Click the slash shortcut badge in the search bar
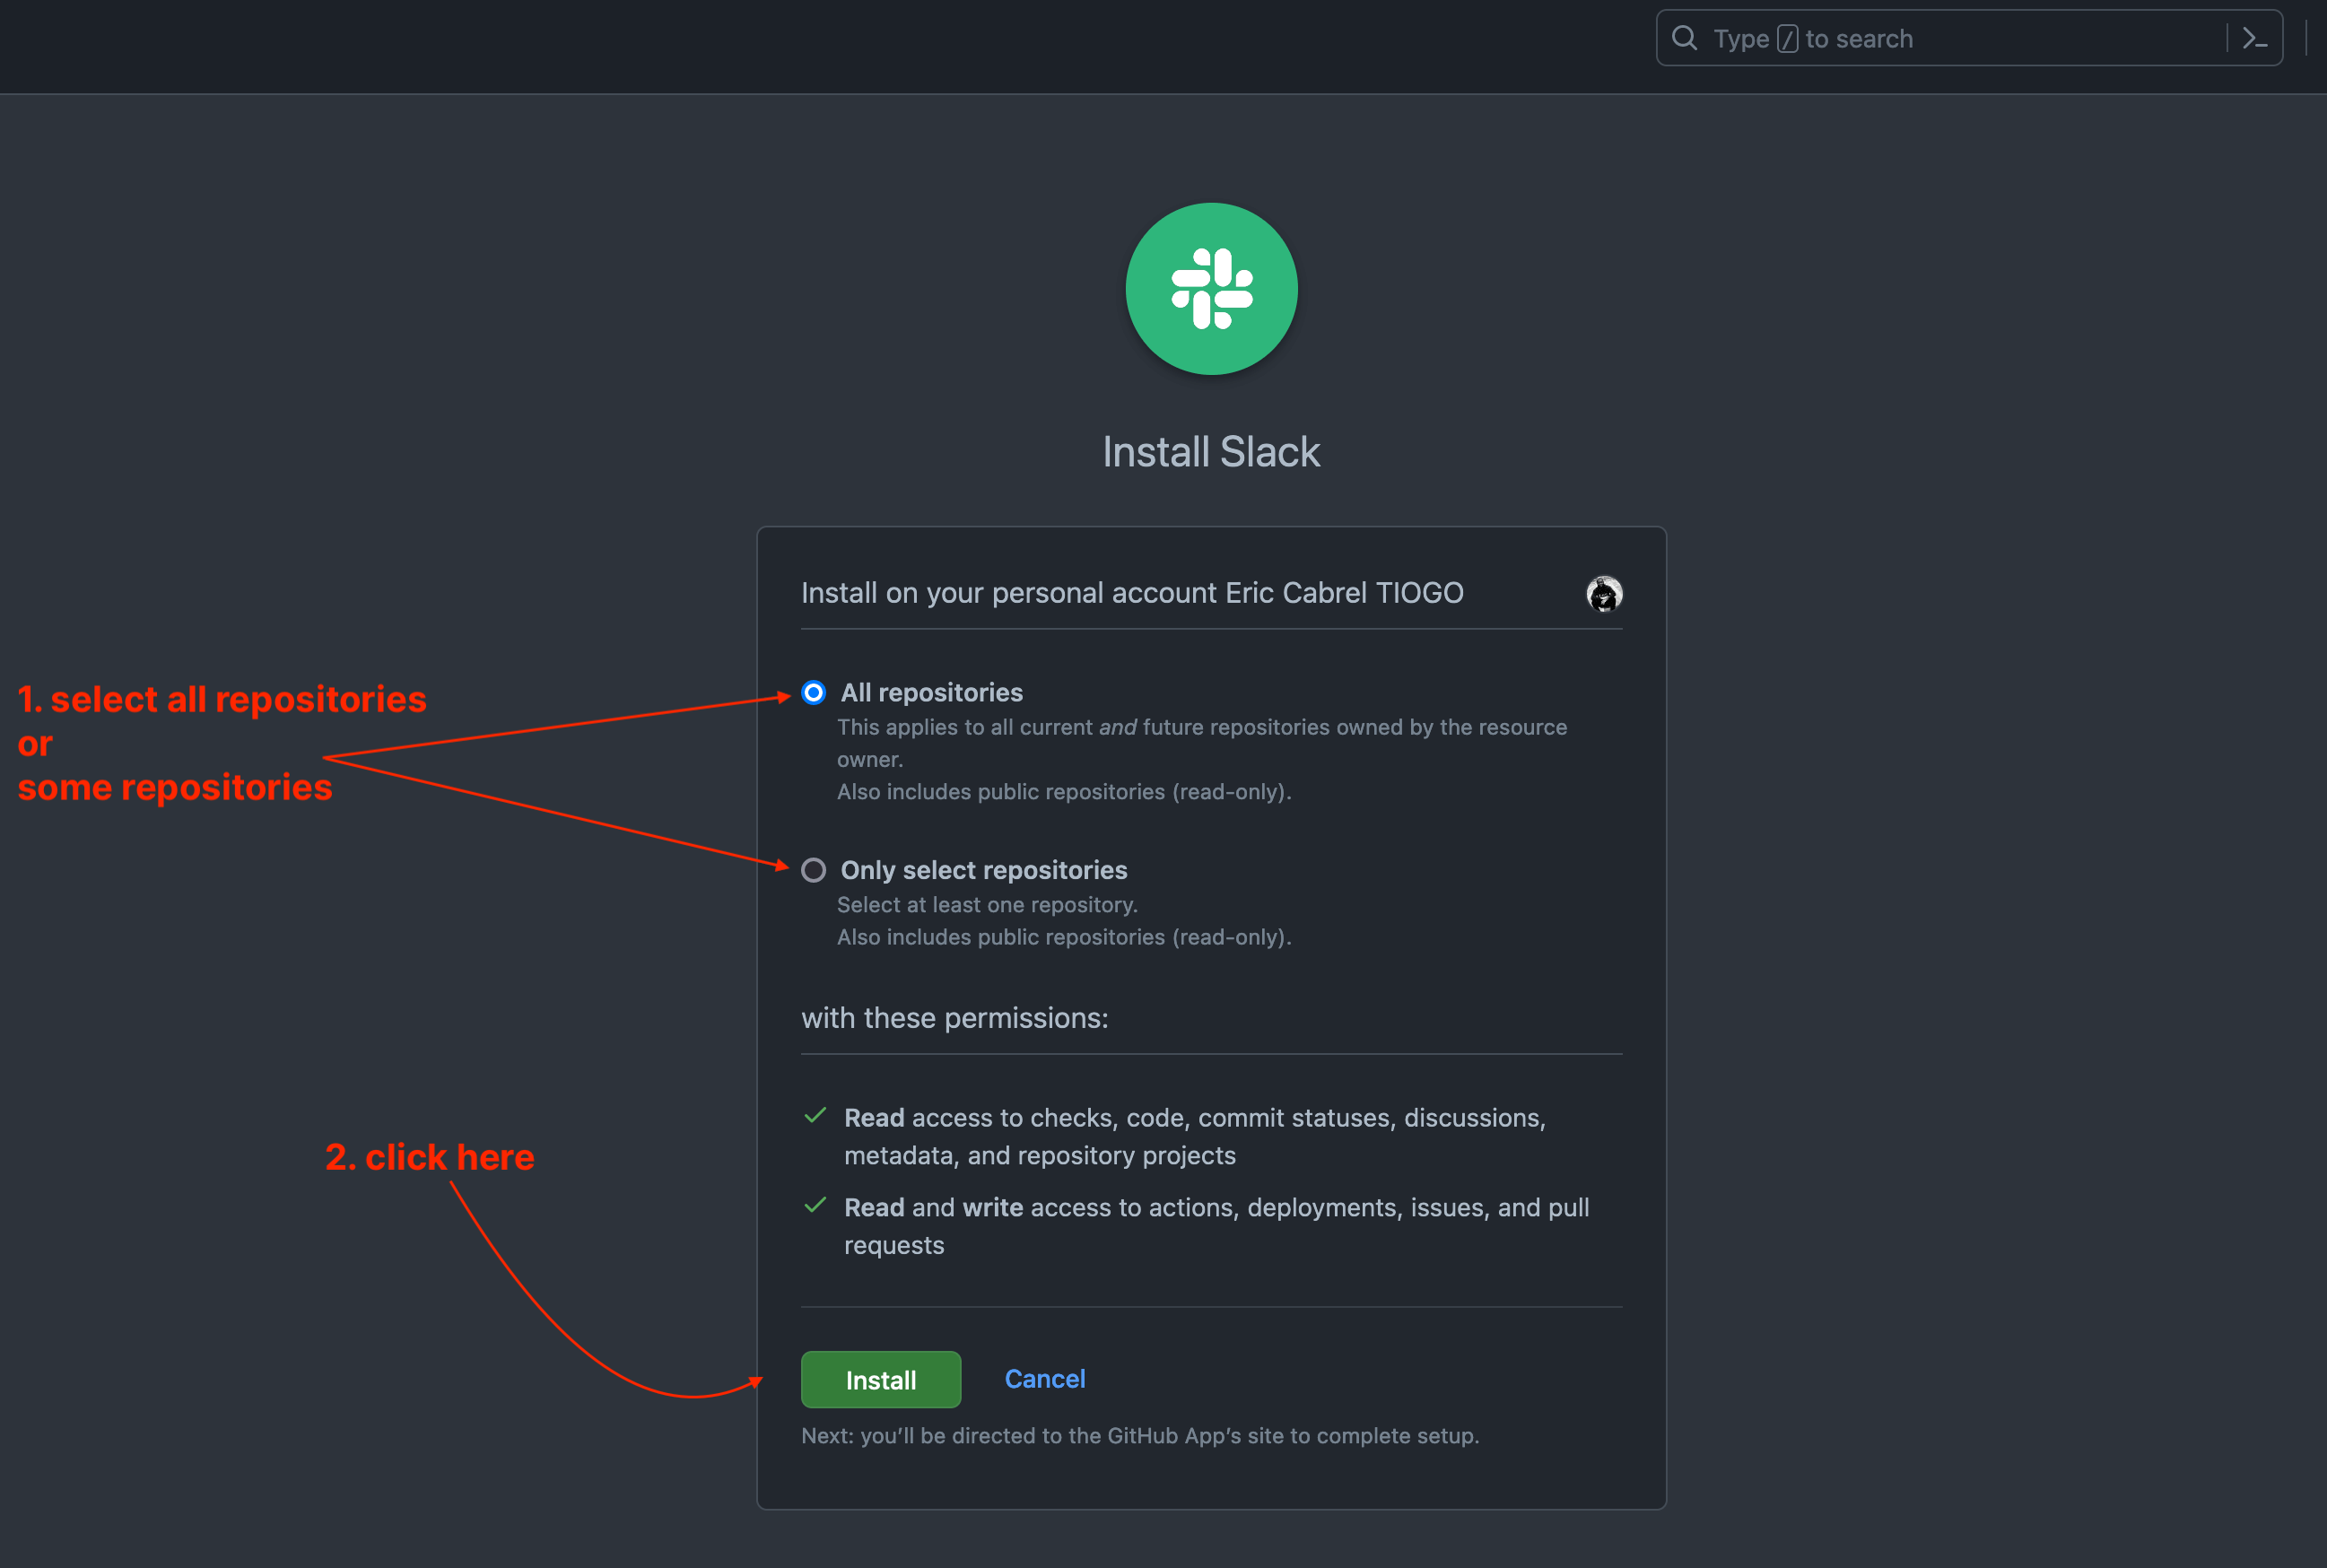Screen dimensions: 2327x1568 click(x=1788, y=37)
